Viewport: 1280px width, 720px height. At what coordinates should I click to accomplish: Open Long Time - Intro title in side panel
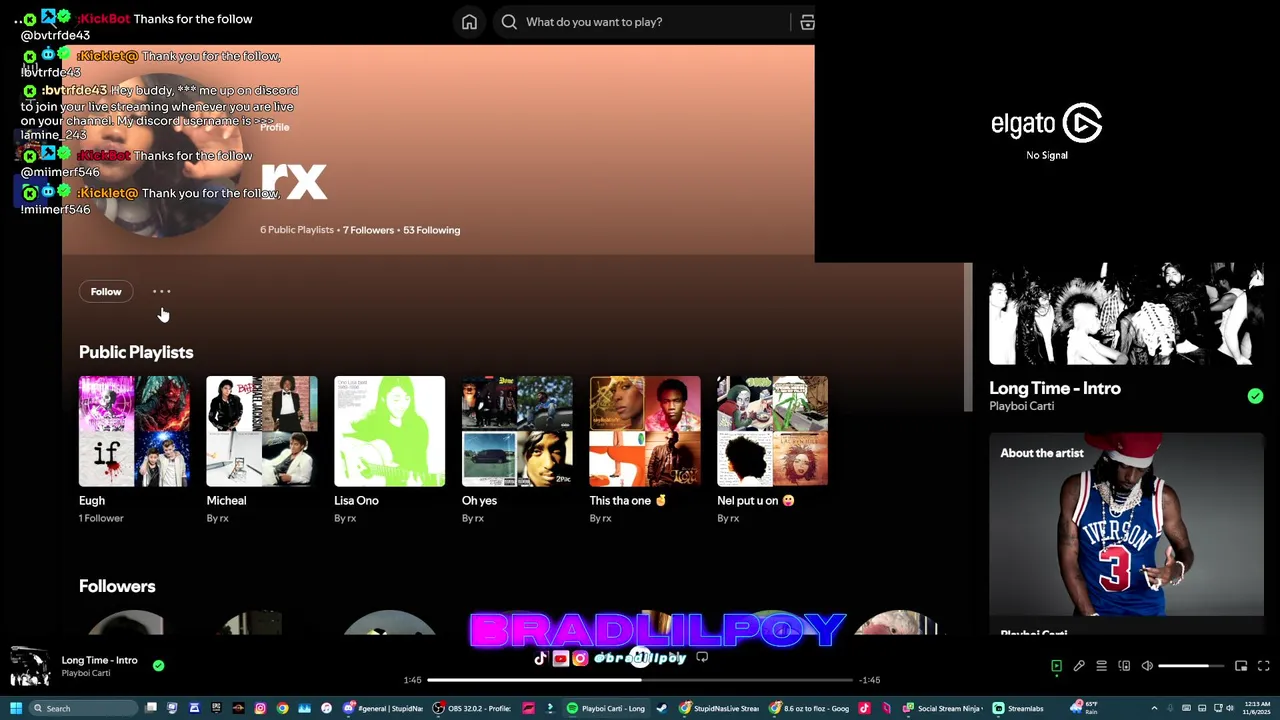tap(1055, 388)
